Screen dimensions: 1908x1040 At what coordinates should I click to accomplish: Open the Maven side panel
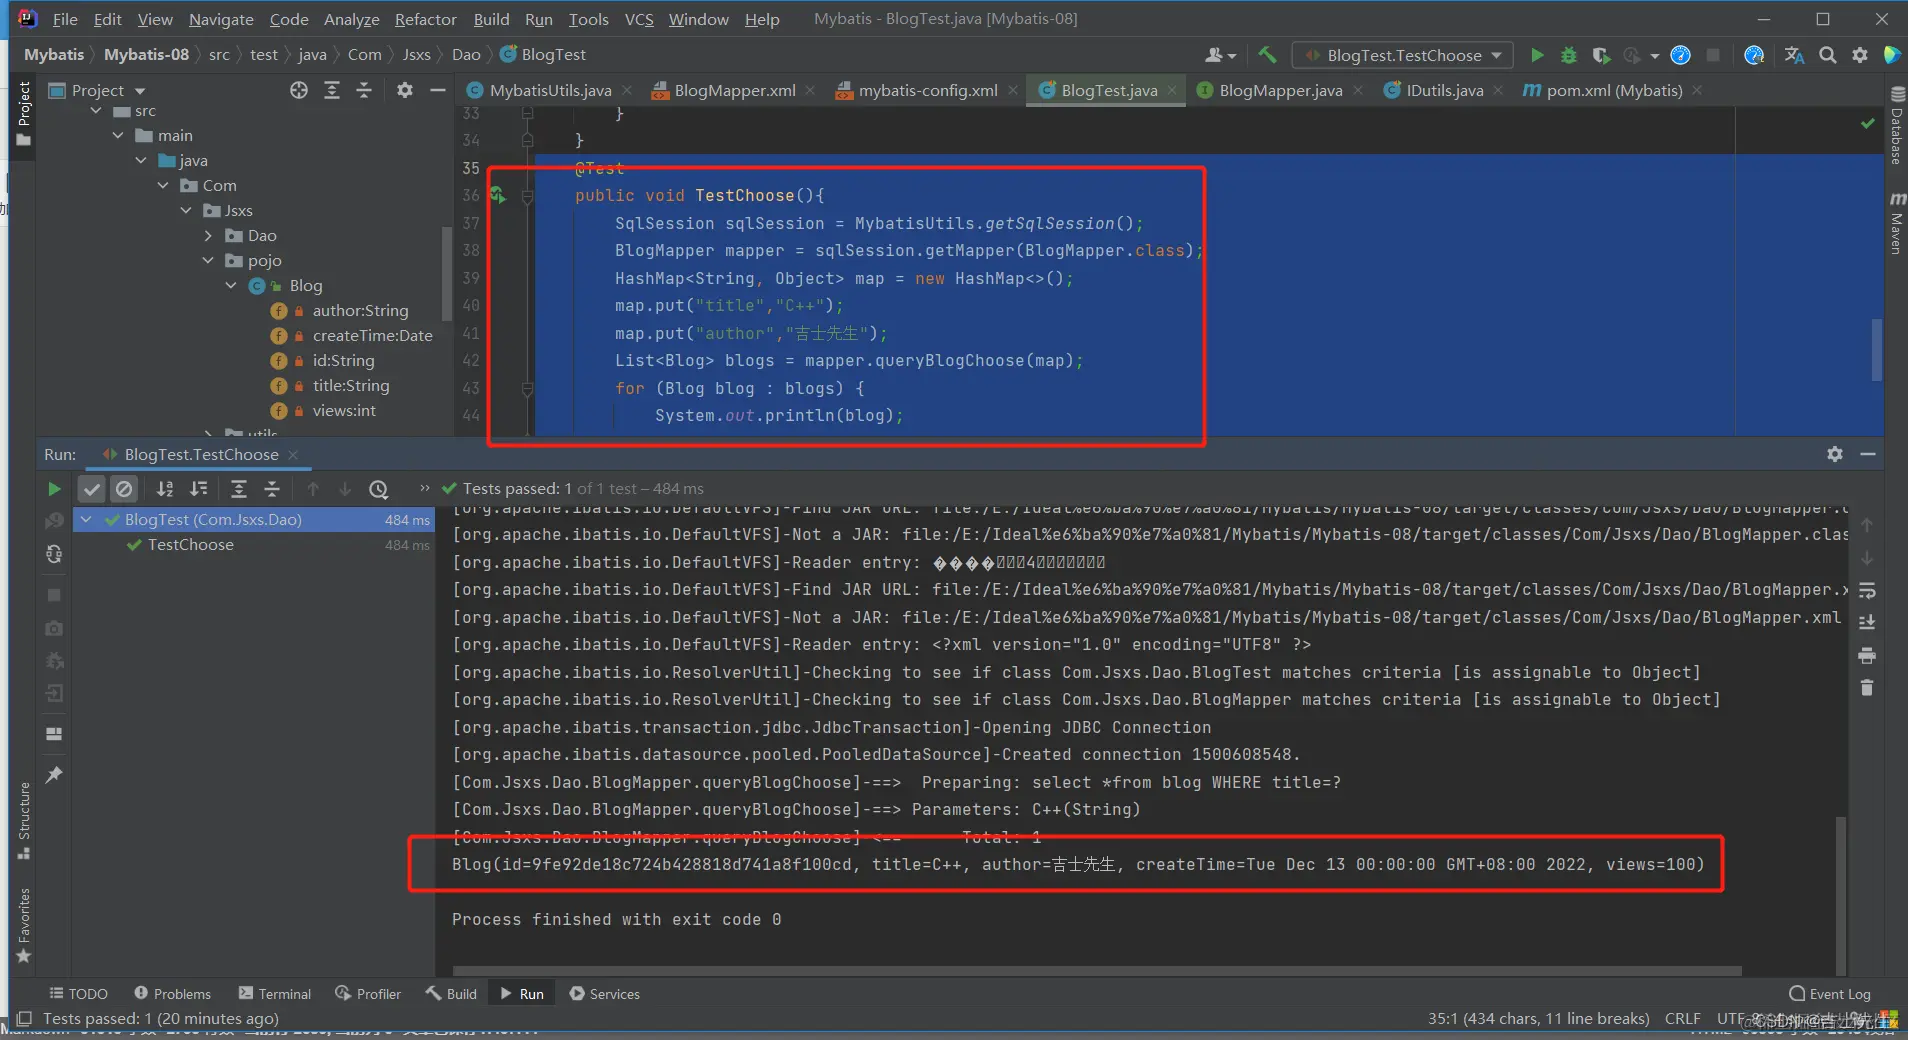tap(1895, 222)
